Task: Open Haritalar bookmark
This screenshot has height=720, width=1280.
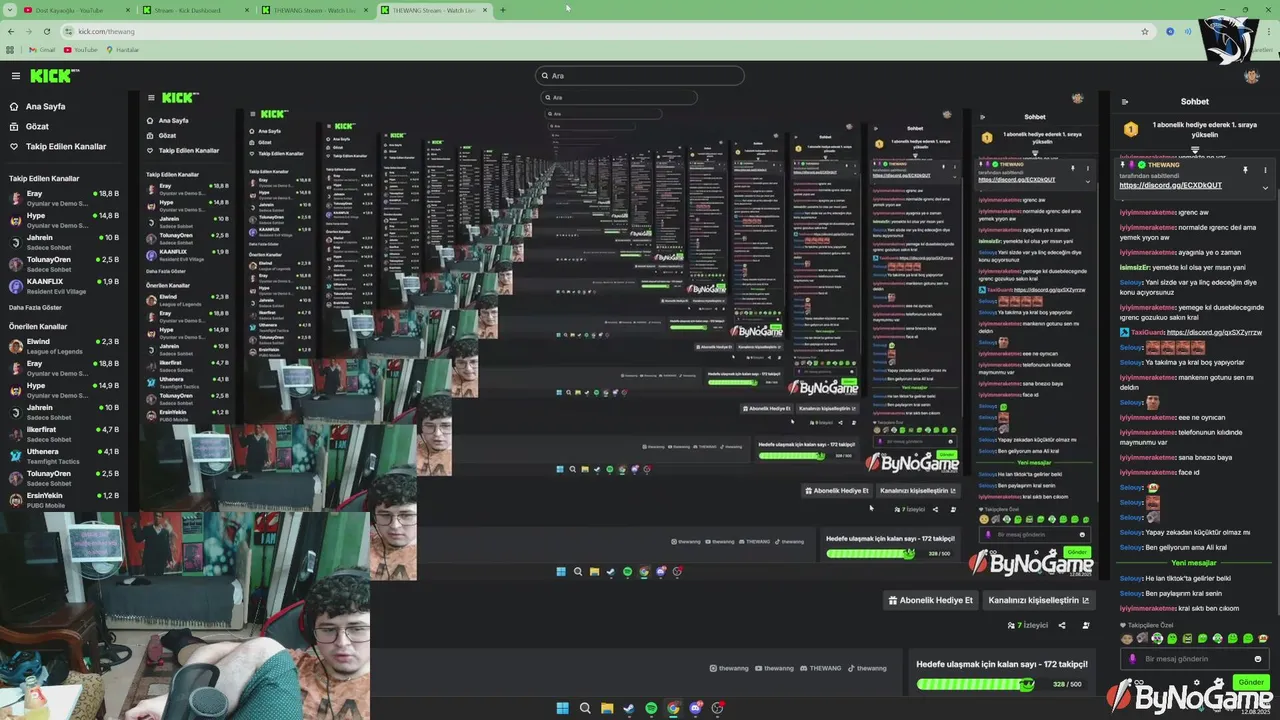Action: point(122,49)
